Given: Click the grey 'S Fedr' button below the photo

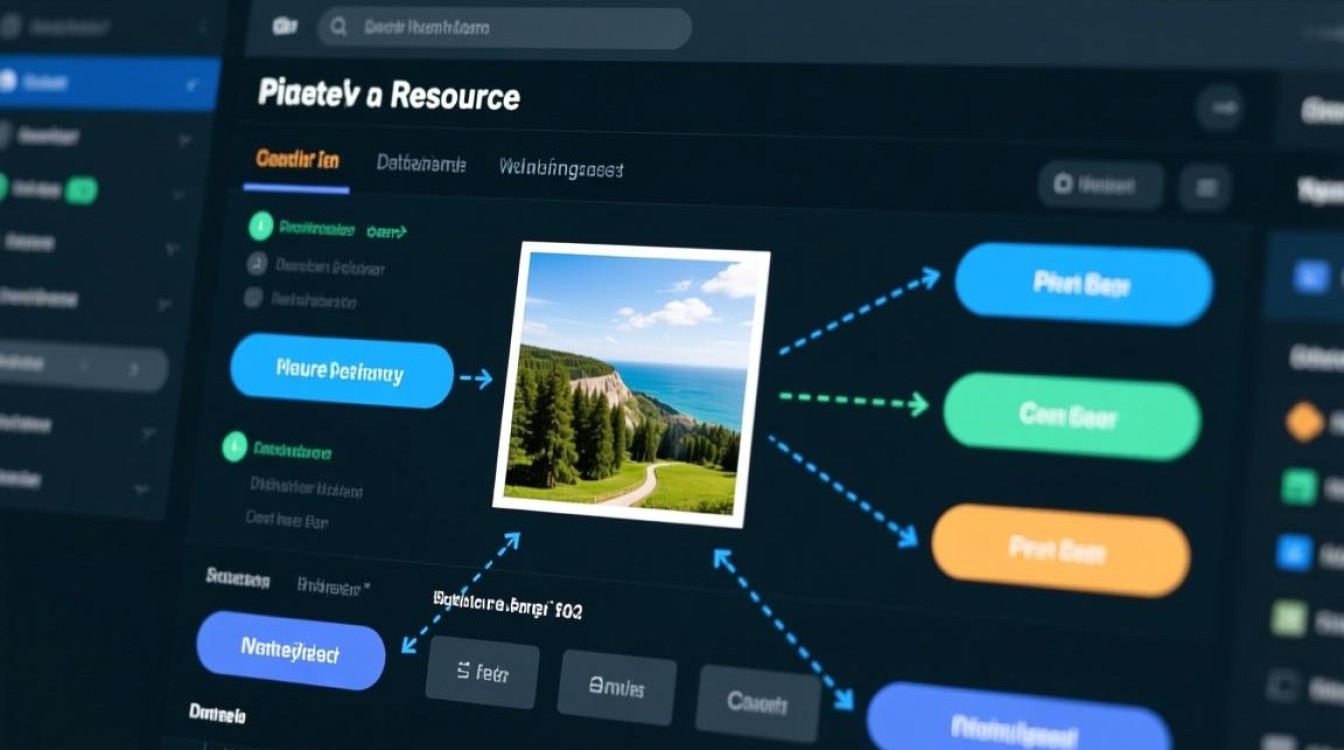Looking at the screenshot, I should (x=482, y=674).
